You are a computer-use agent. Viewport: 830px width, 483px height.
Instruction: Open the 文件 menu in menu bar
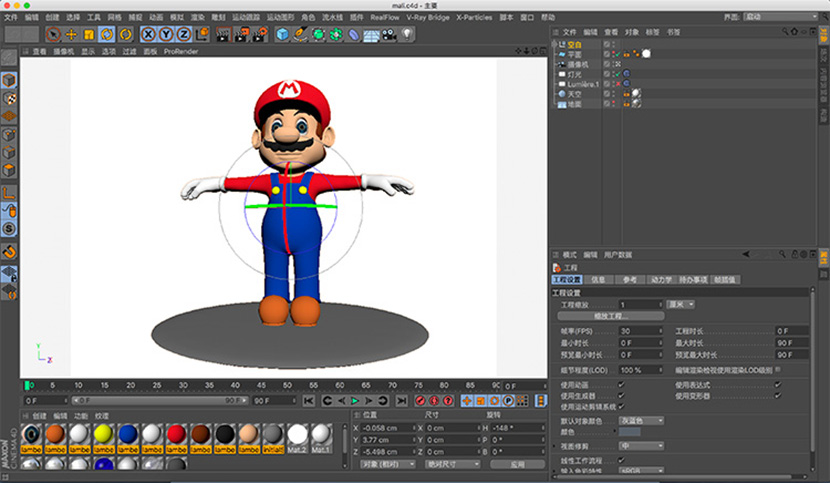pos(11,17)
